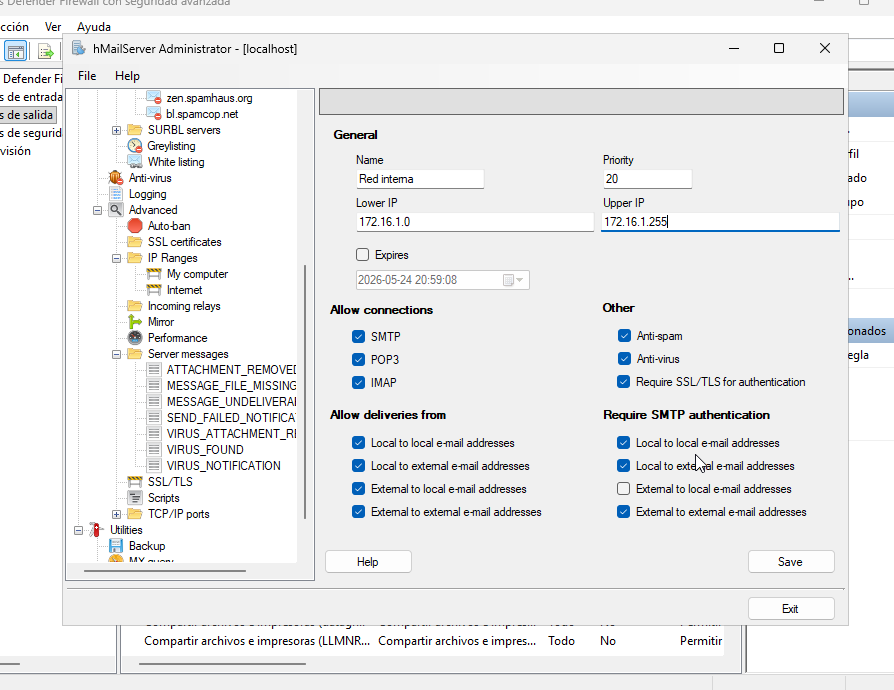894x690 pixels.
Task: Collapse the Utilities tree node
Action: [78, 530]
